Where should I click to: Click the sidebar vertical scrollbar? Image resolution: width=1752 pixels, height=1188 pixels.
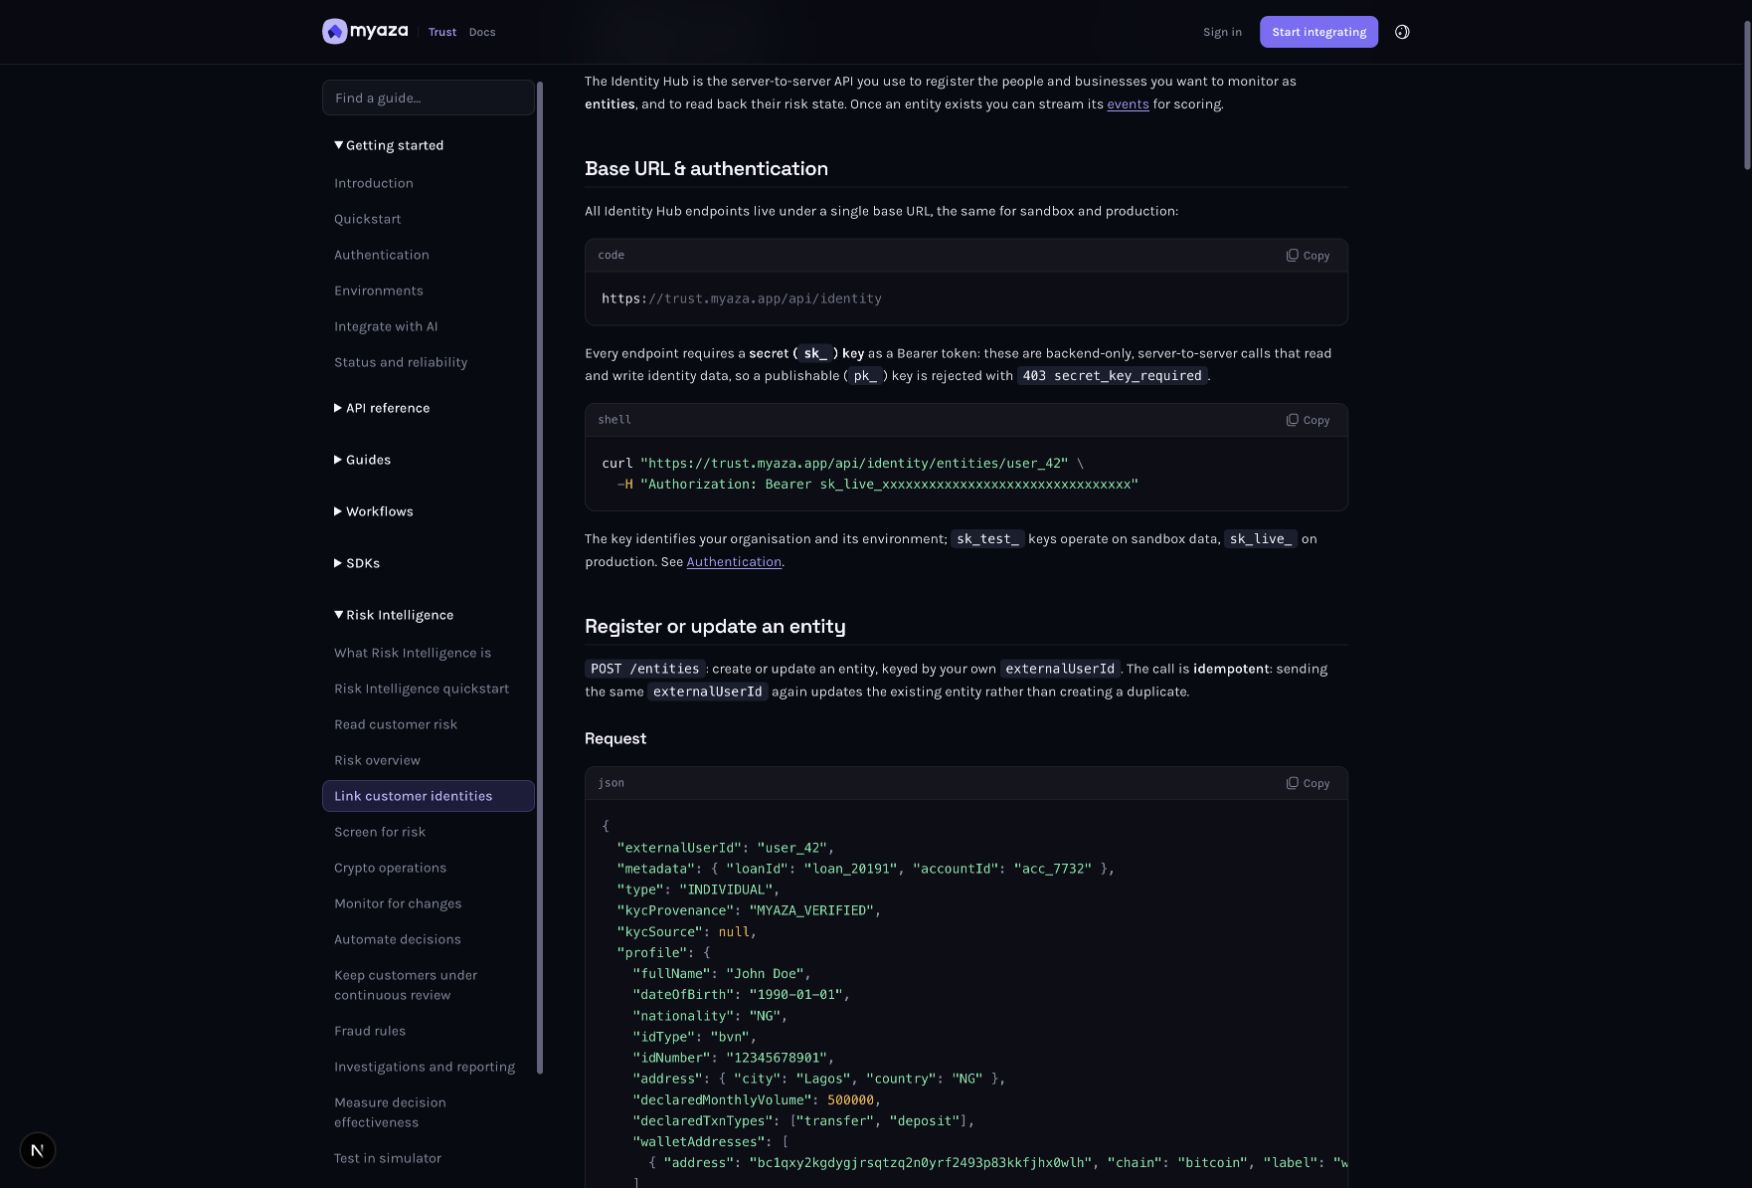pos(540,578)
